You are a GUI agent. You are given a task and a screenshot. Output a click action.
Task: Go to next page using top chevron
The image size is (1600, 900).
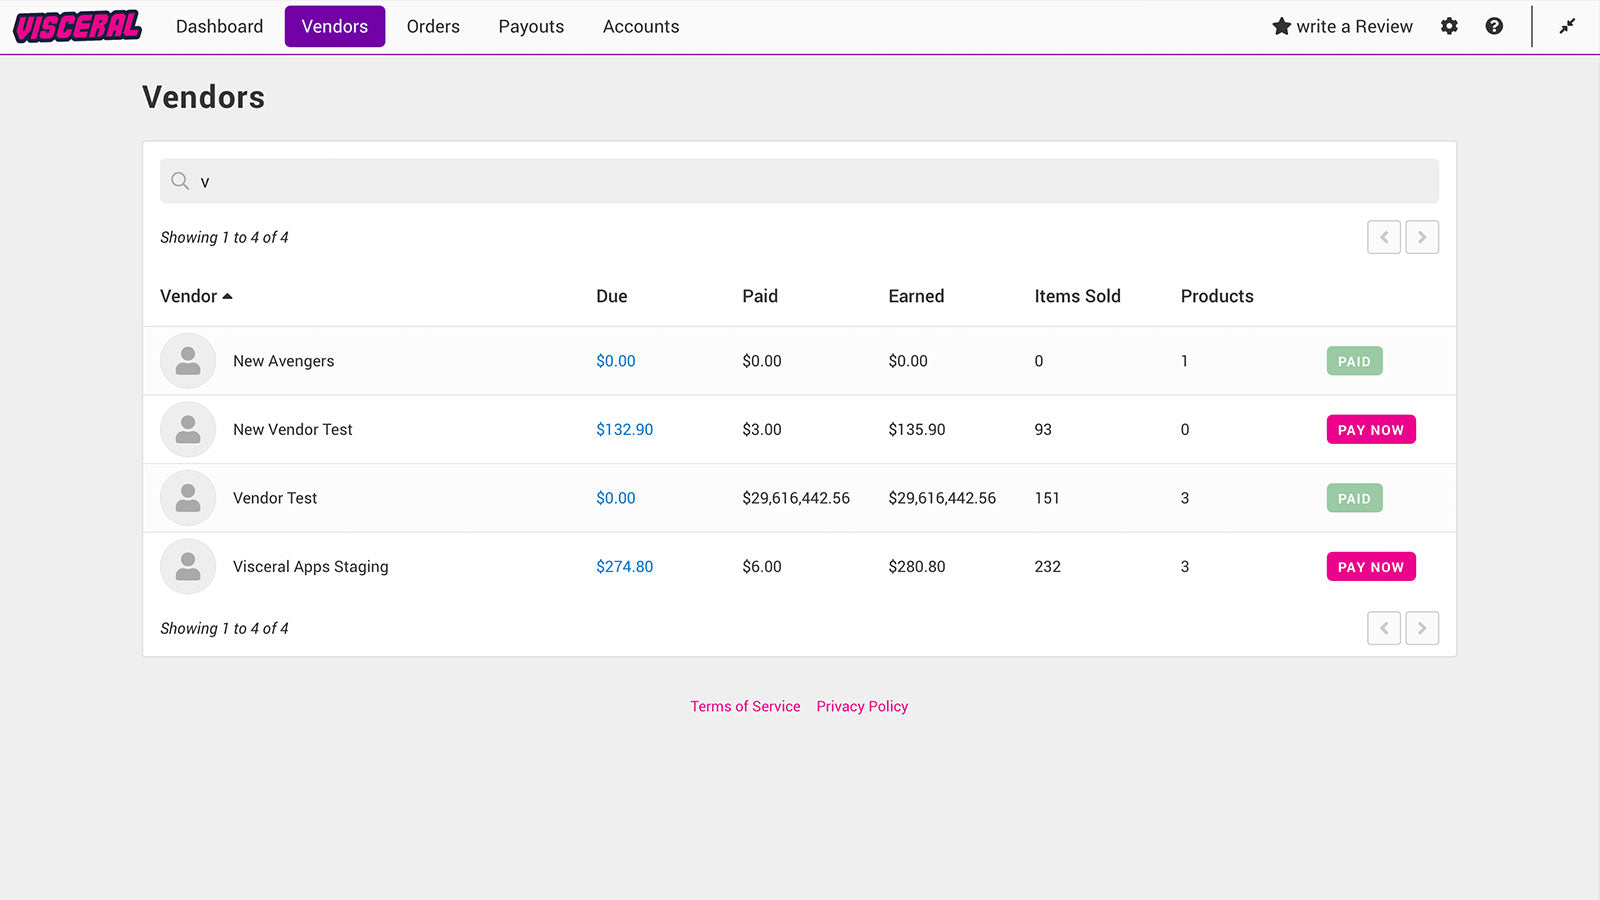pyautogui.click(x=1422, y=237)
